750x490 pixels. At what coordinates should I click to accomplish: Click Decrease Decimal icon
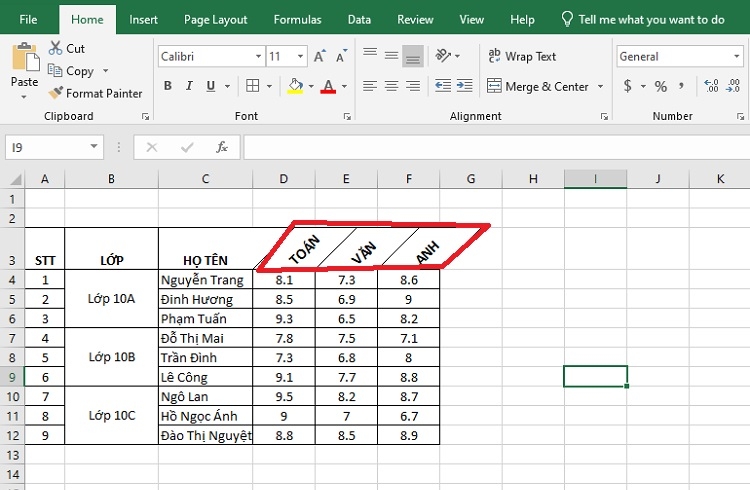pos(733,86)
